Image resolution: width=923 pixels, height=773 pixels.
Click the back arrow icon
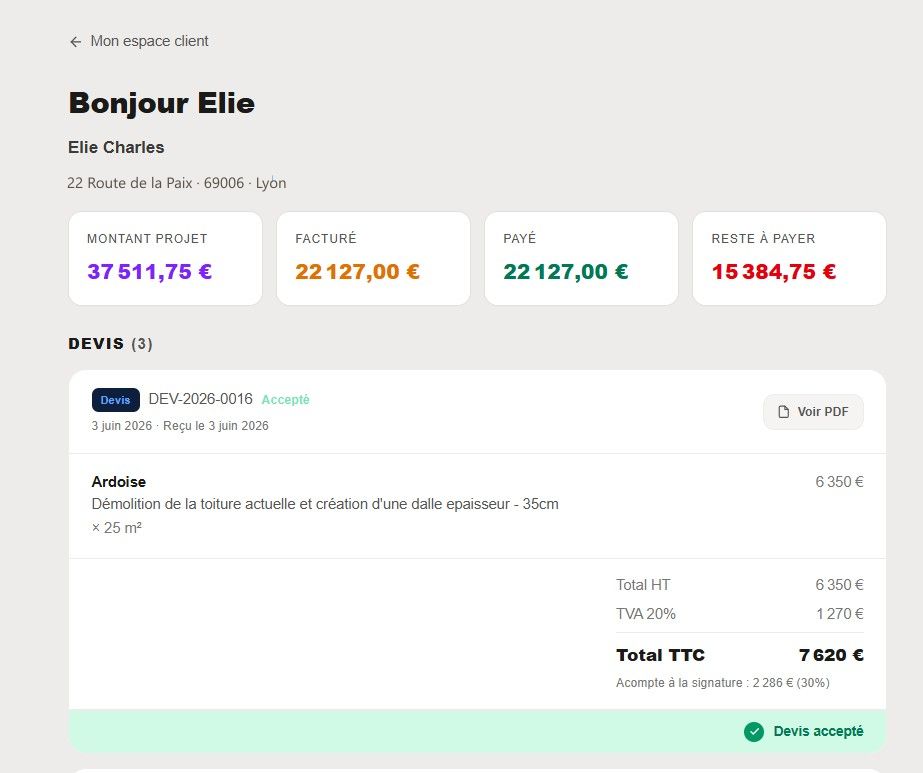[75, 42]
